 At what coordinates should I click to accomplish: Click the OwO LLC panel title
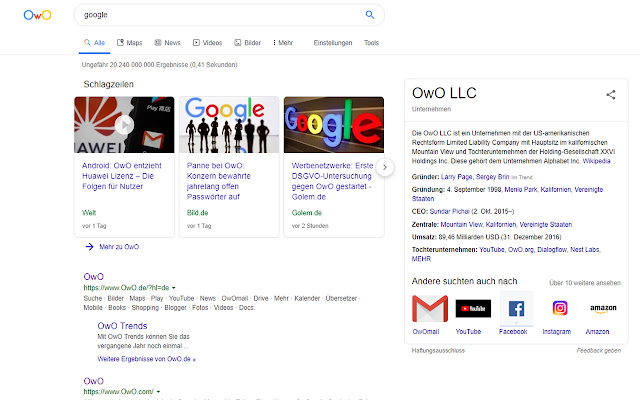pos(444,93)
